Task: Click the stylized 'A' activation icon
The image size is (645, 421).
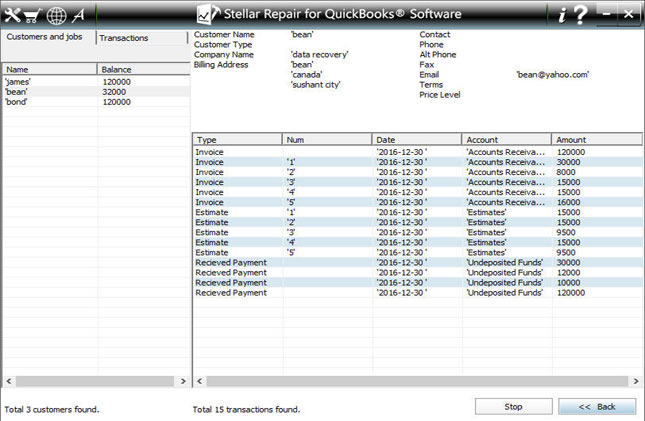Action: tap(79, 16)
